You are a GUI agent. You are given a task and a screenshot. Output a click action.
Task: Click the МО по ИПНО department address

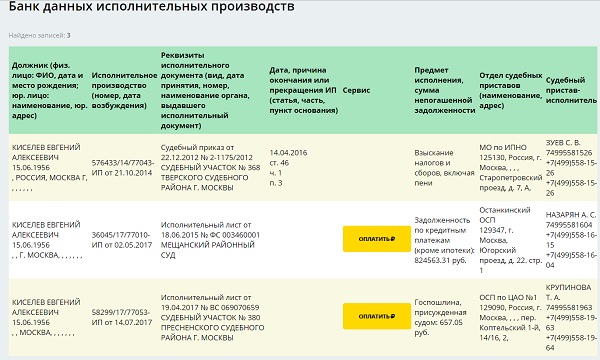(x=510, y=168)
